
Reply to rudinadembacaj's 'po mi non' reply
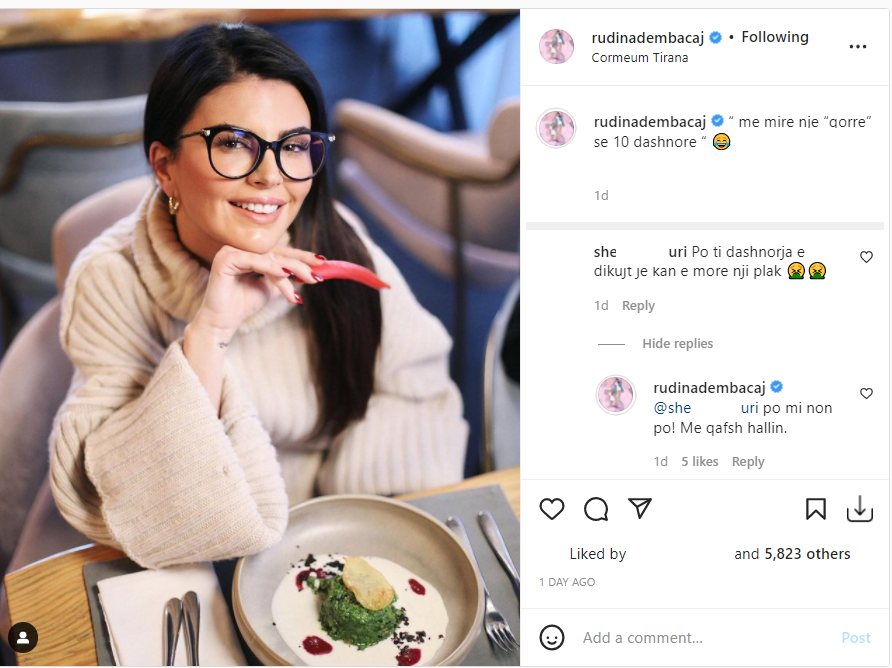pos(748,461)
